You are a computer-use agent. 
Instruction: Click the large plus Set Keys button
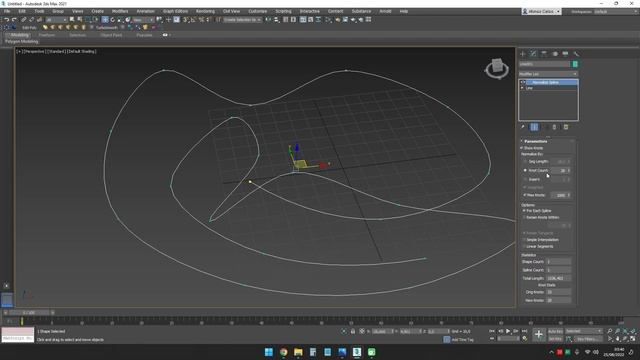coord(539,334)
